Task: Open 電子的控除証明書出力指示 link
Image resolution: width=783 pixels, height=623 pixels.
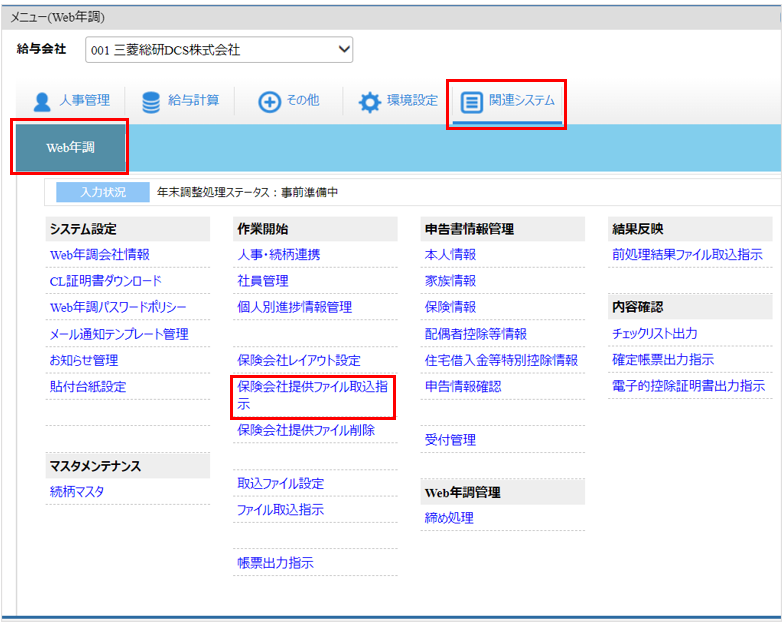Action: [689, 385]
